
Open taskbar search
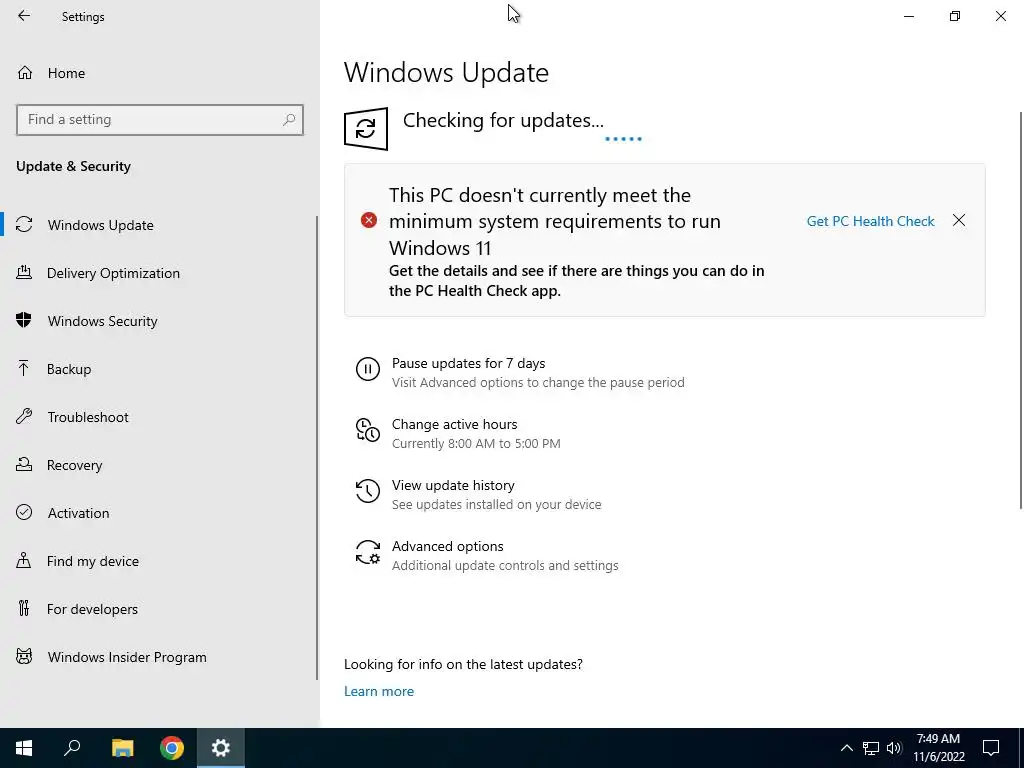pyautogui.click(x=72, y=748)
